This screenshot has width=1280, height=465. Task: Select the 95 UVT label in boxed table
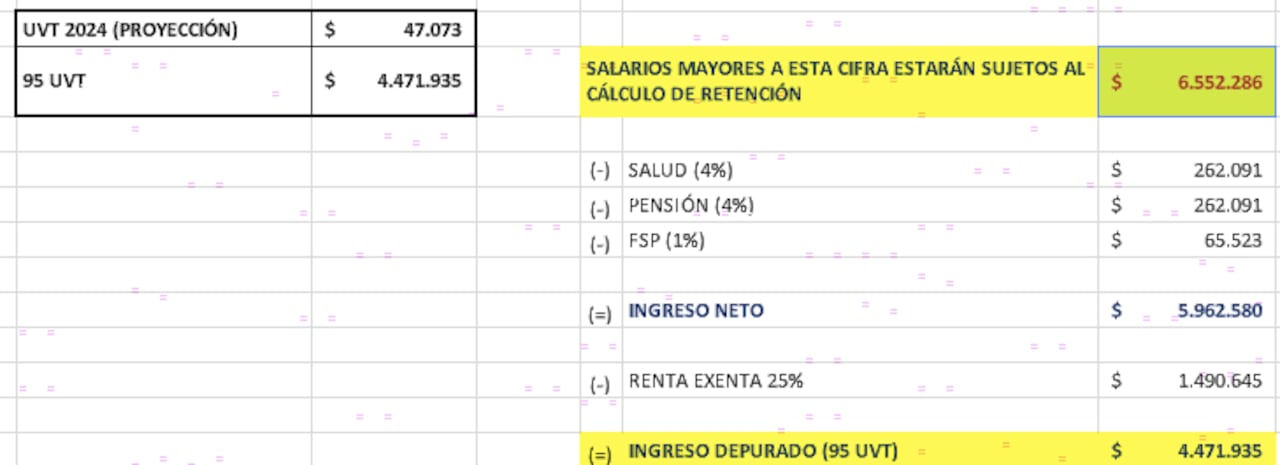56,81
